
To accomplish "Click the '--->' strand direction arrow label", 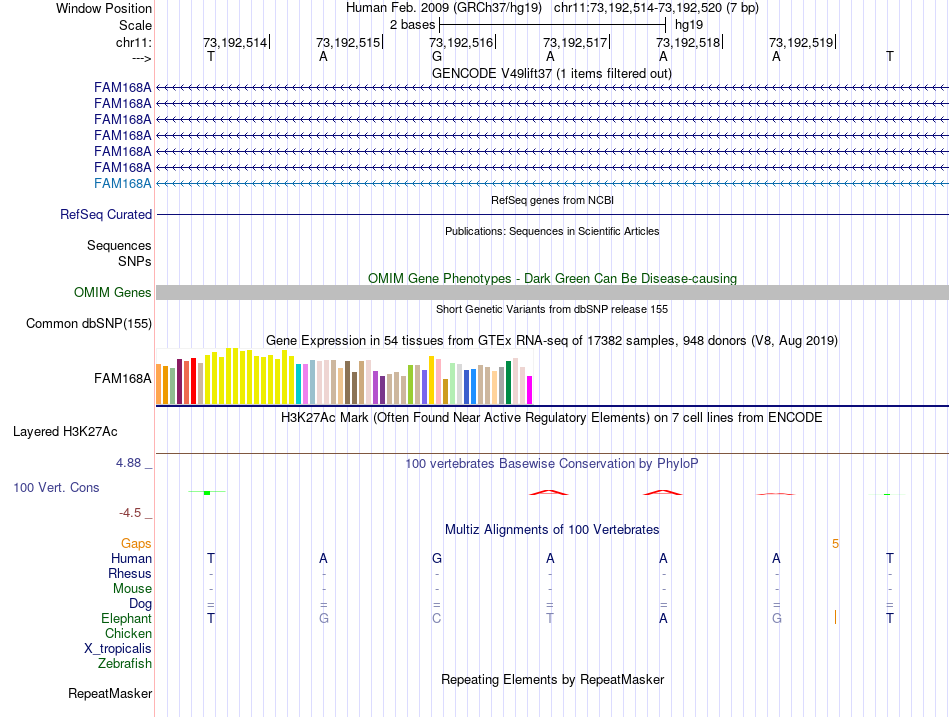I will click(x=142, y=58).
